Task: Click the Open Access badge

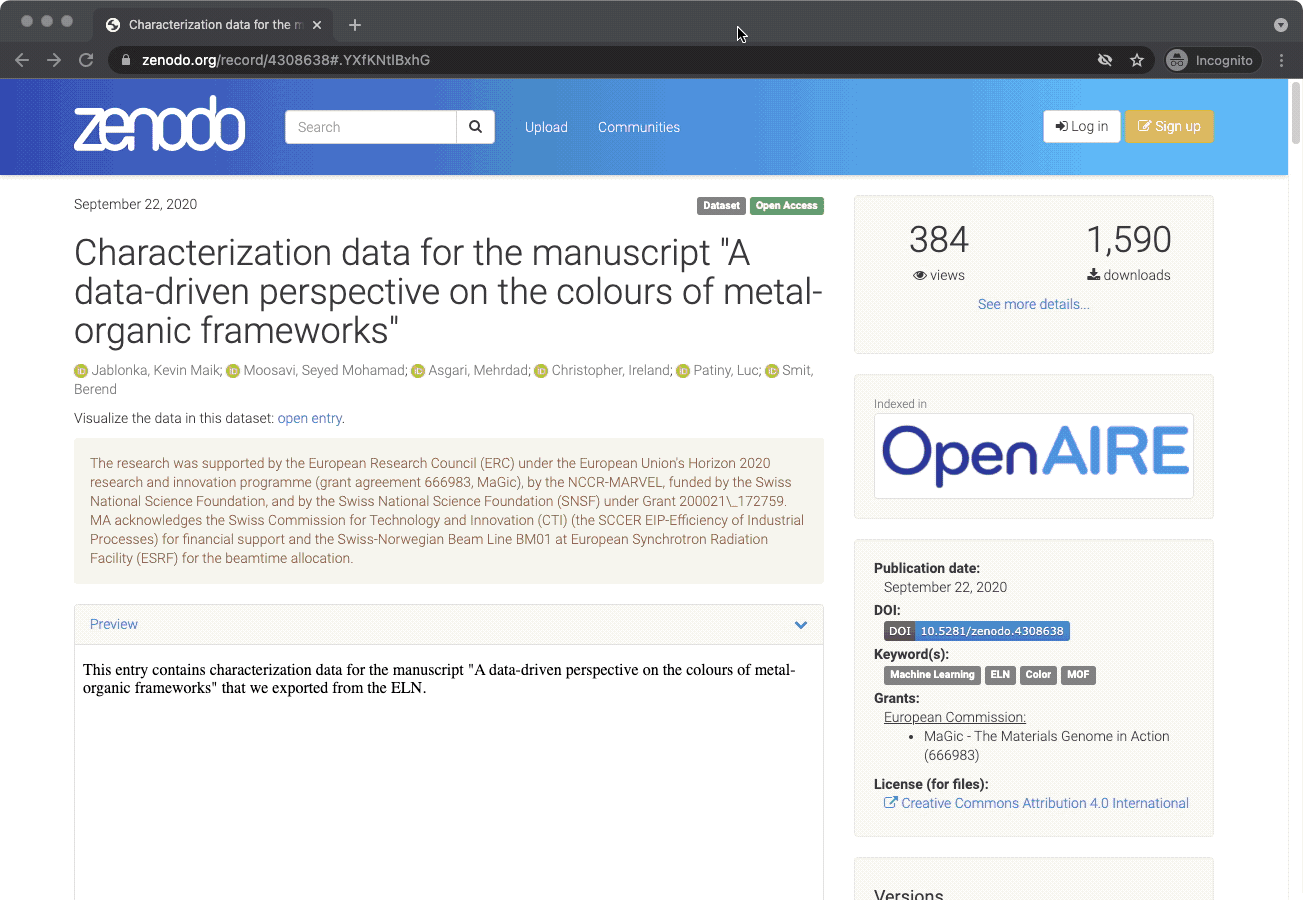Action: tap(787, 206)
